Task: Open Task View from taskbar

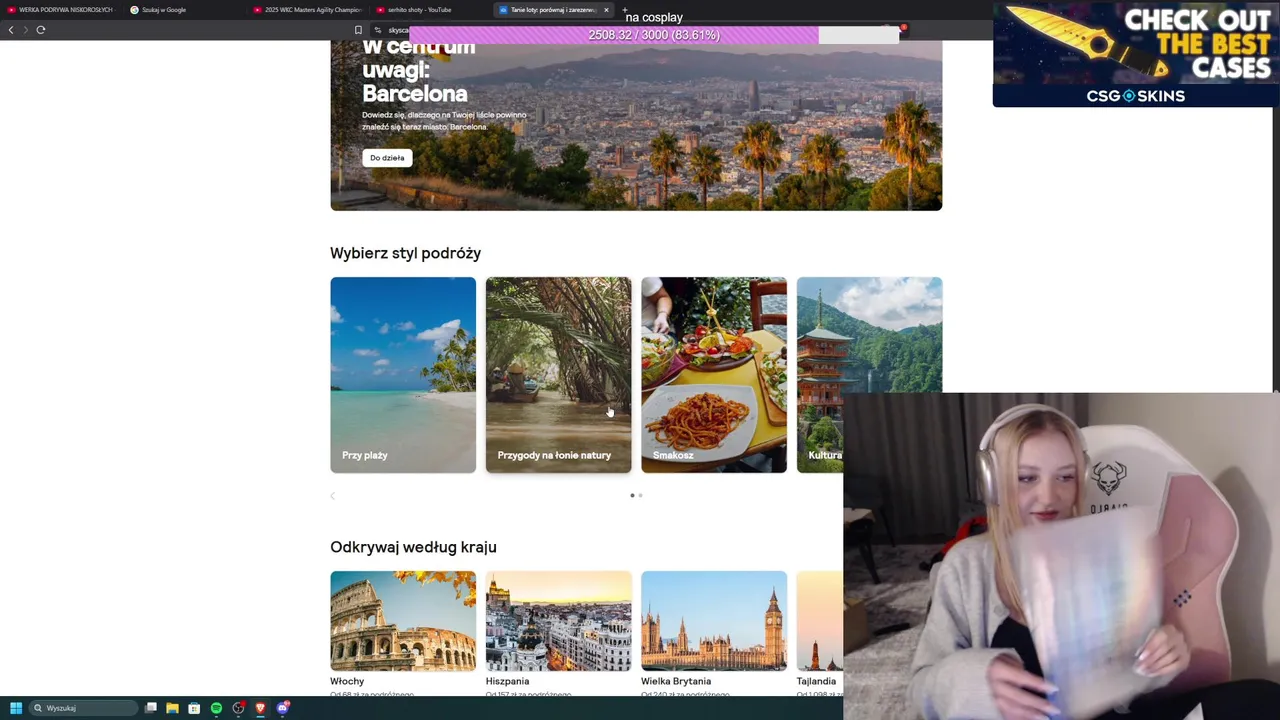Action: (x=151, y=708)
